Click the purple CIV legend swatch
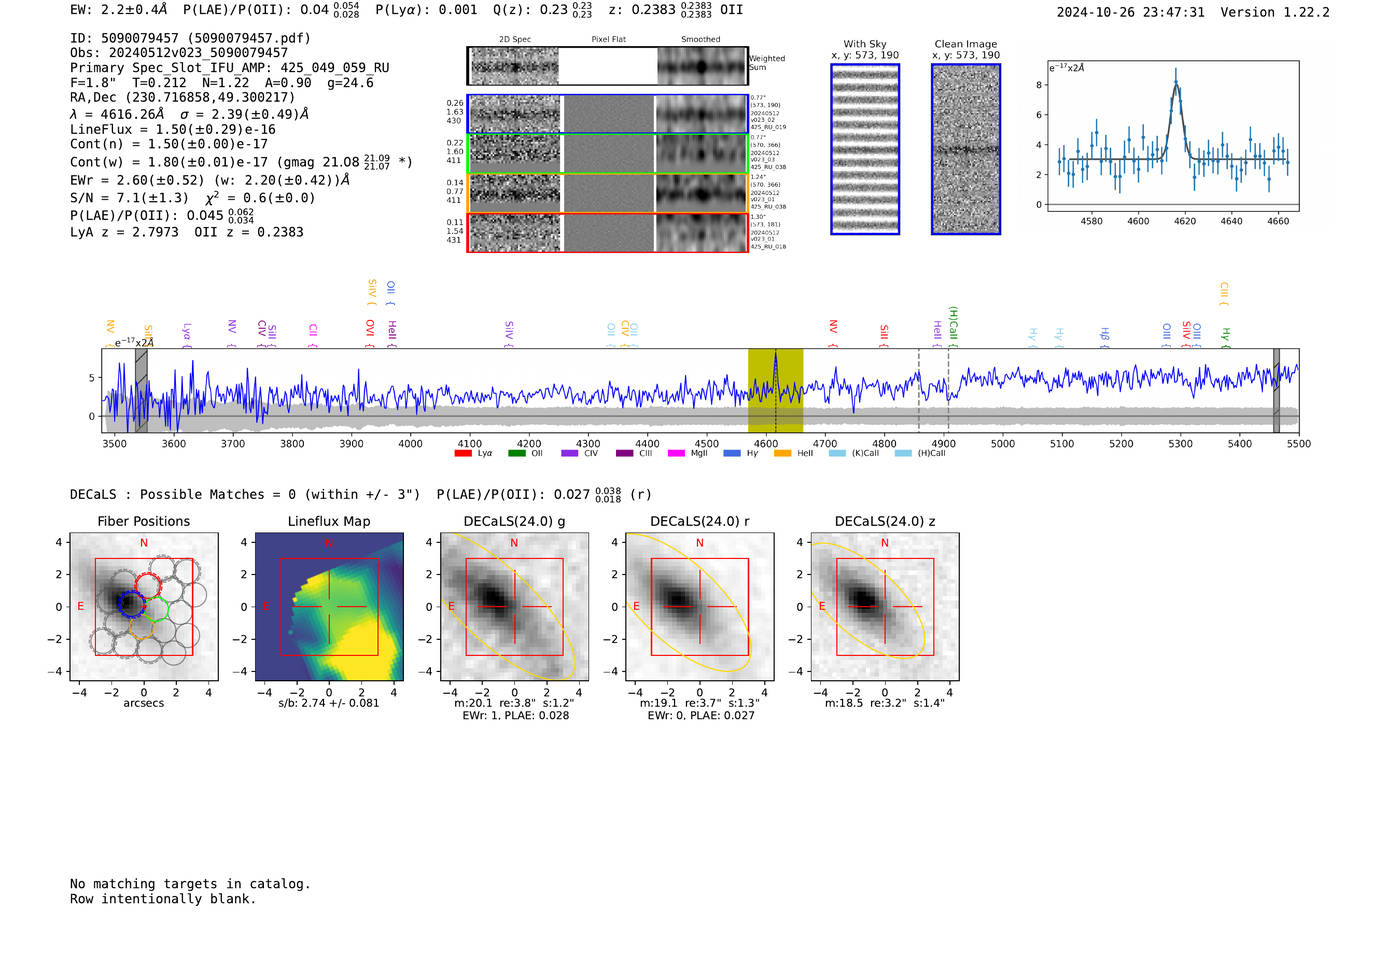Screen dimensions: 1400x953 570,453
